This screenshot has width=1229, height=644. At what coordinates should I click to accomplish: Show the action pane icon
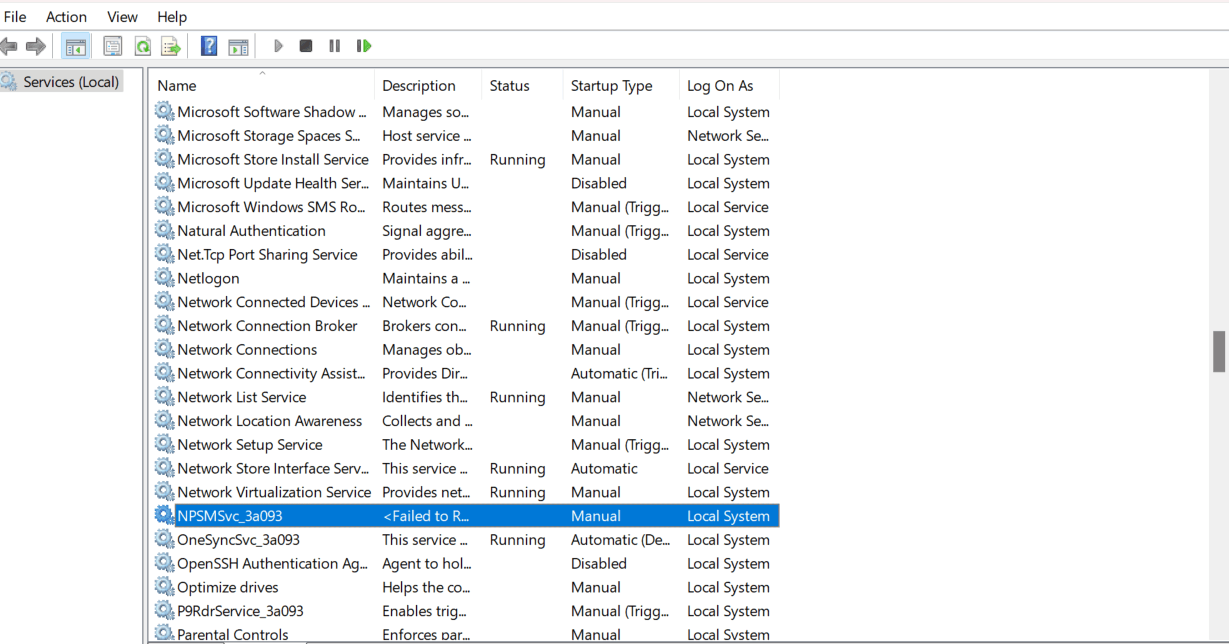click(x=238, y=45)
